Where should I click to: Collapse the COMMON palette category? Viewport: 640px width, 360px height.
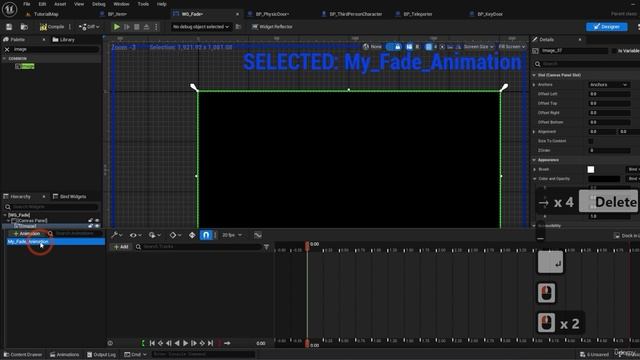point(4,59)
